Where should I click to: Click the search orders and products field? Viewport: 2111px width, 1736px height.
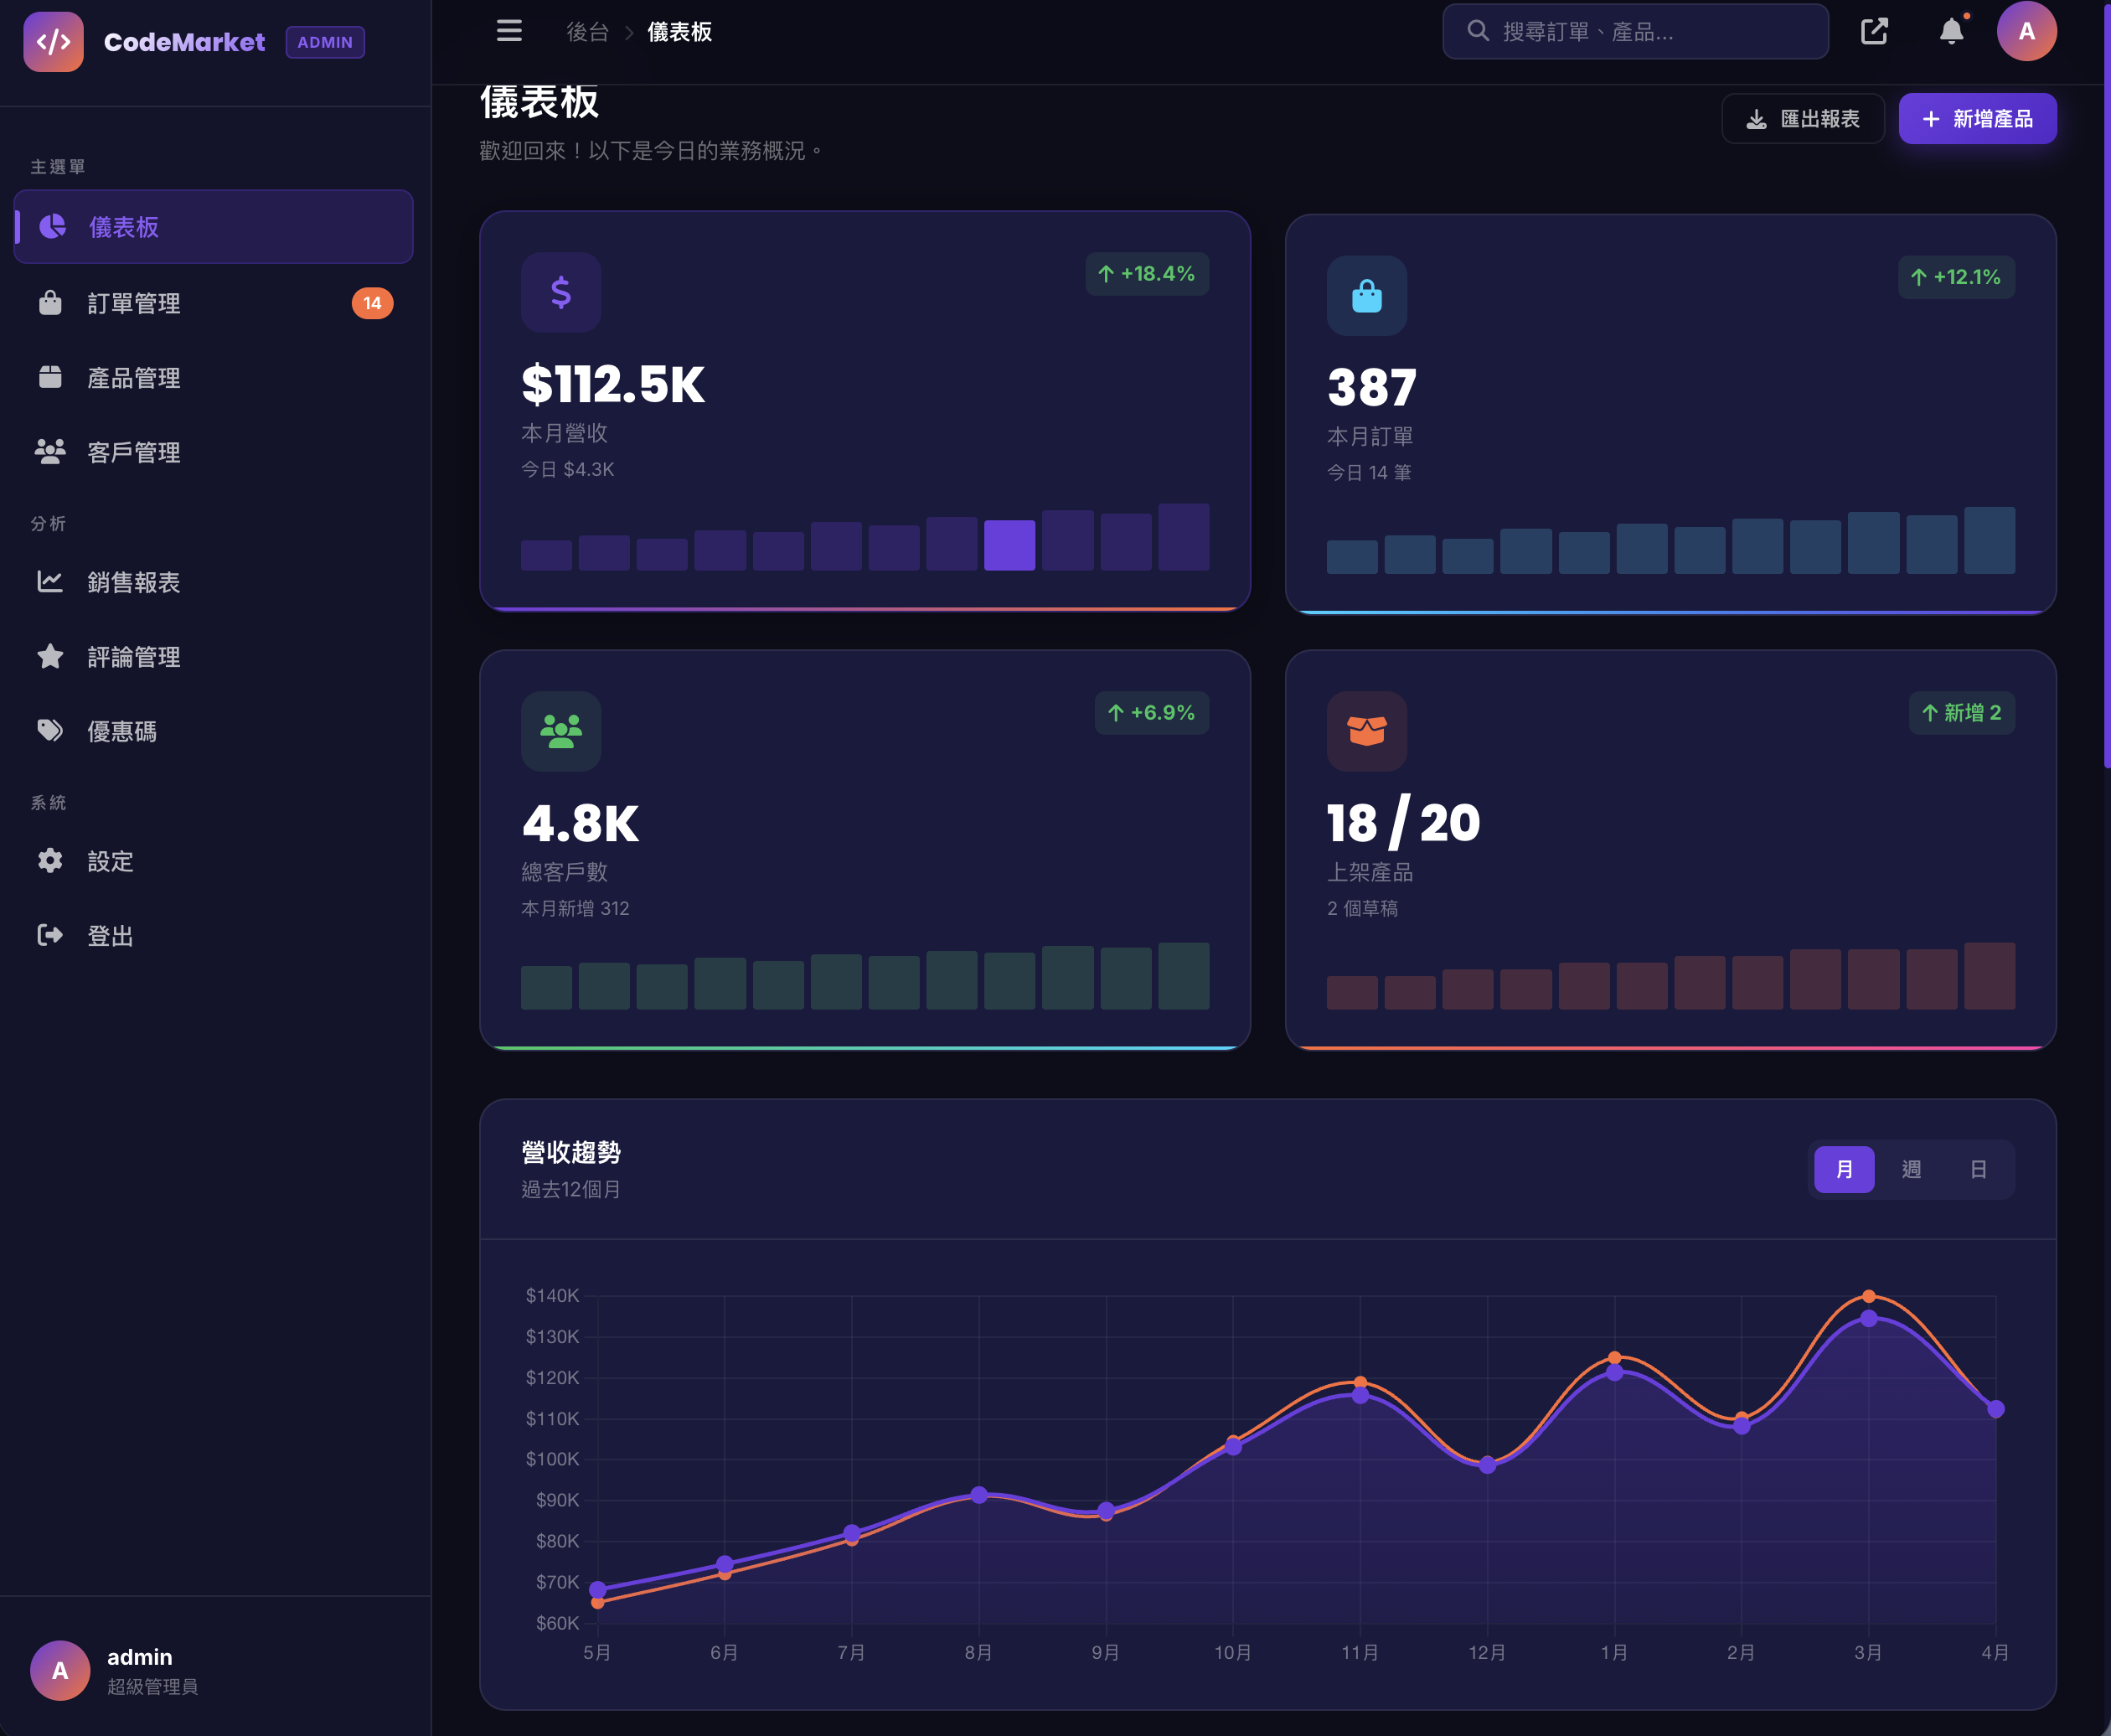[1650, 32]
